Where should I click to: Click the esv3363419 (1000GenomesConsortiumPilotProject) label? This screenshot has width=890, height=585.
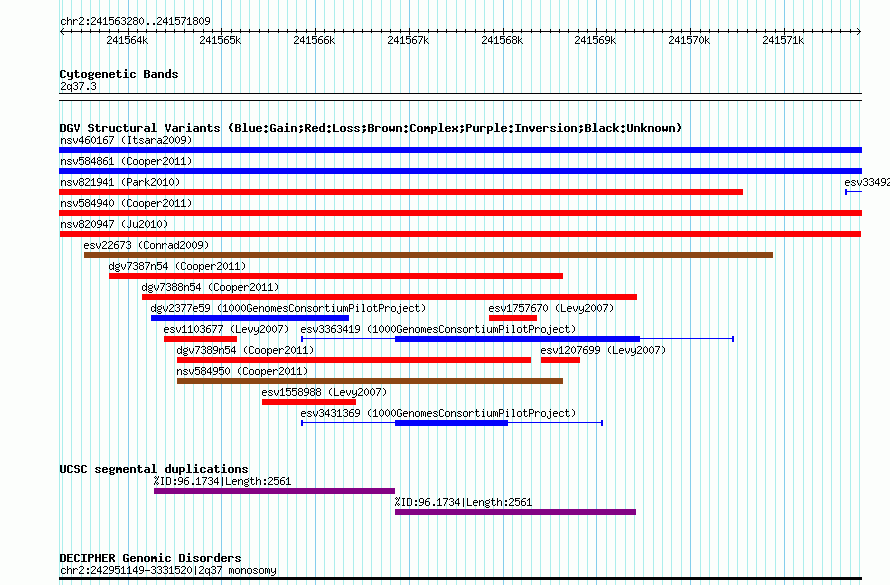pyautogui.click(x=438, y=329)
